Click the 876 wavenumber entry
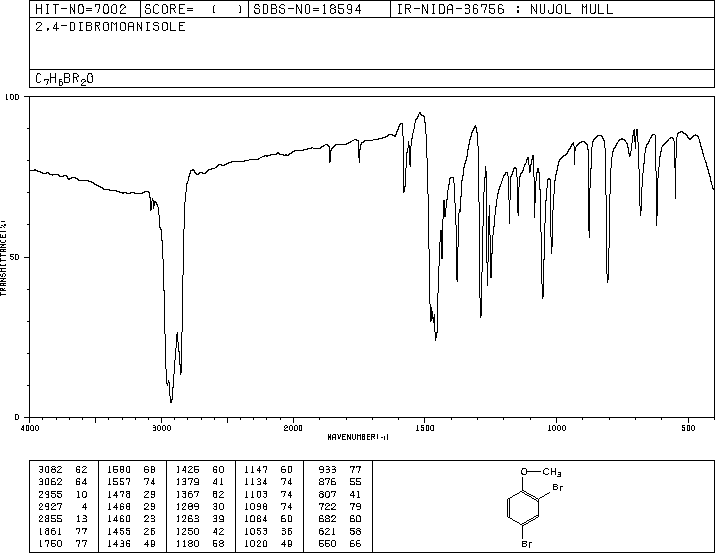Screen dimensions: 715x553 coord(327,482)
